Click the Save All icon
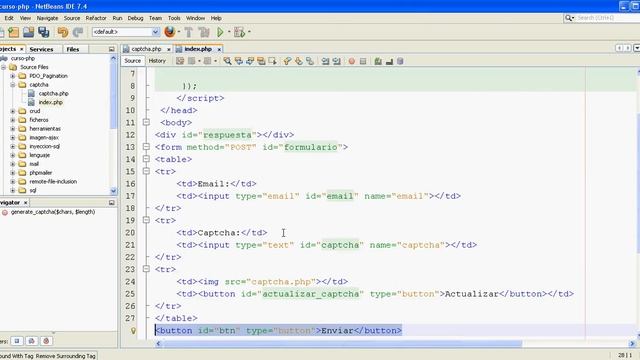The height and width of the screenshot is (360, 640). (44, 32)
